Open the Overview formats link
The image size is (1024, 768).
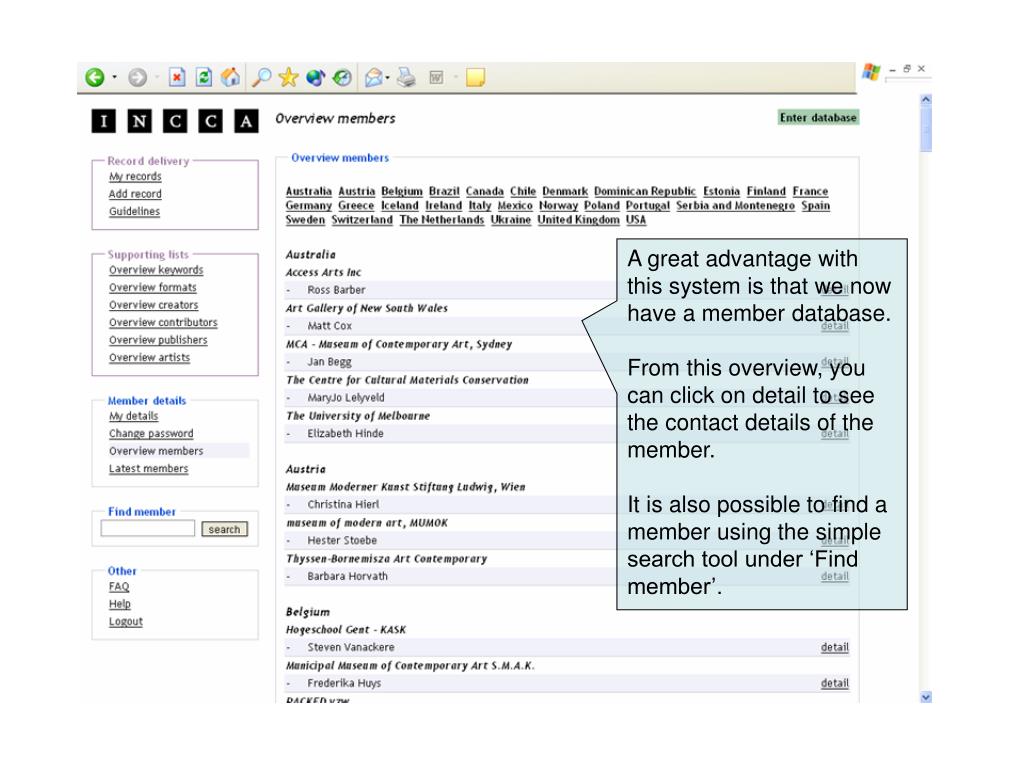pos(153,288)
